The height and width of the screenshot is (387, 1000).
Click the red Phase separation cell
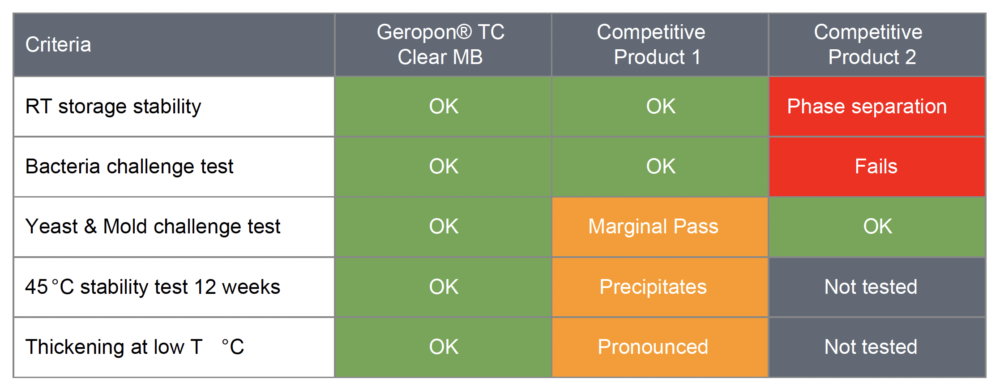pos(878,106)
